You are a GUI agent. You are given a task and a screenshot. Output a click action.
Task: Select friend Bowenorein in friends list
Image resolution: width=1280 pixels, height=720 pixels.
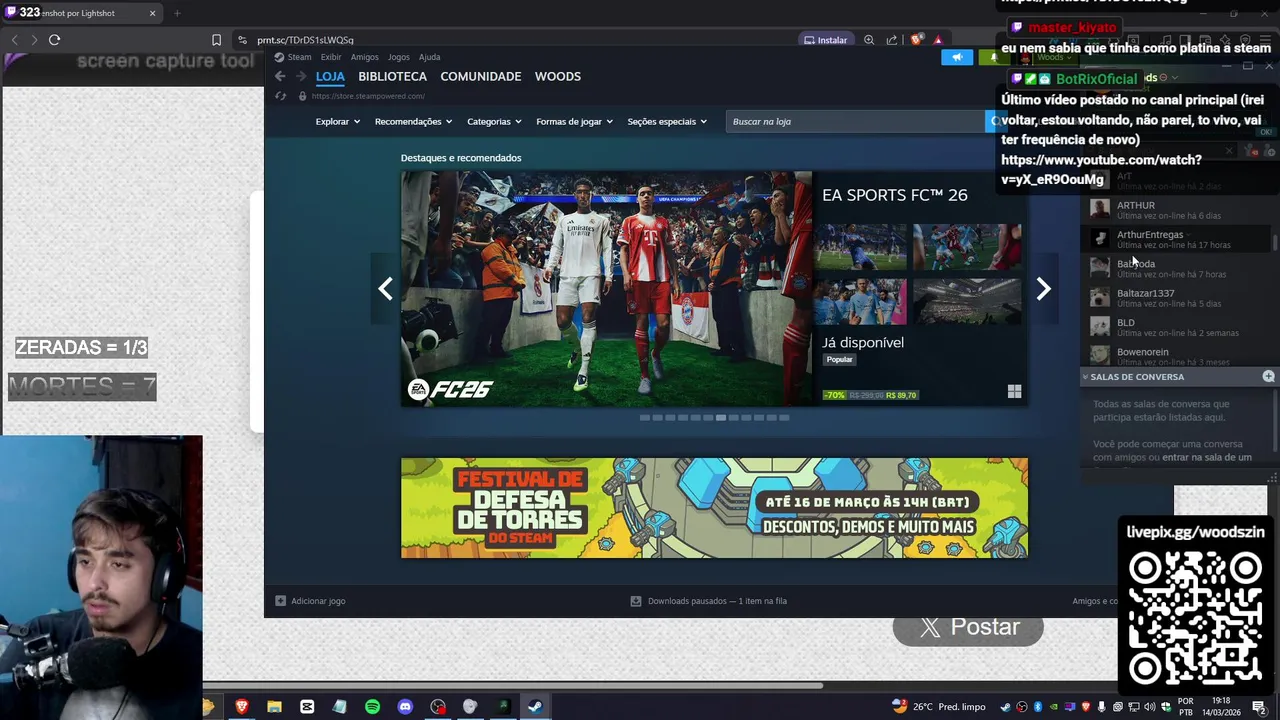[x=1180, y=354]
